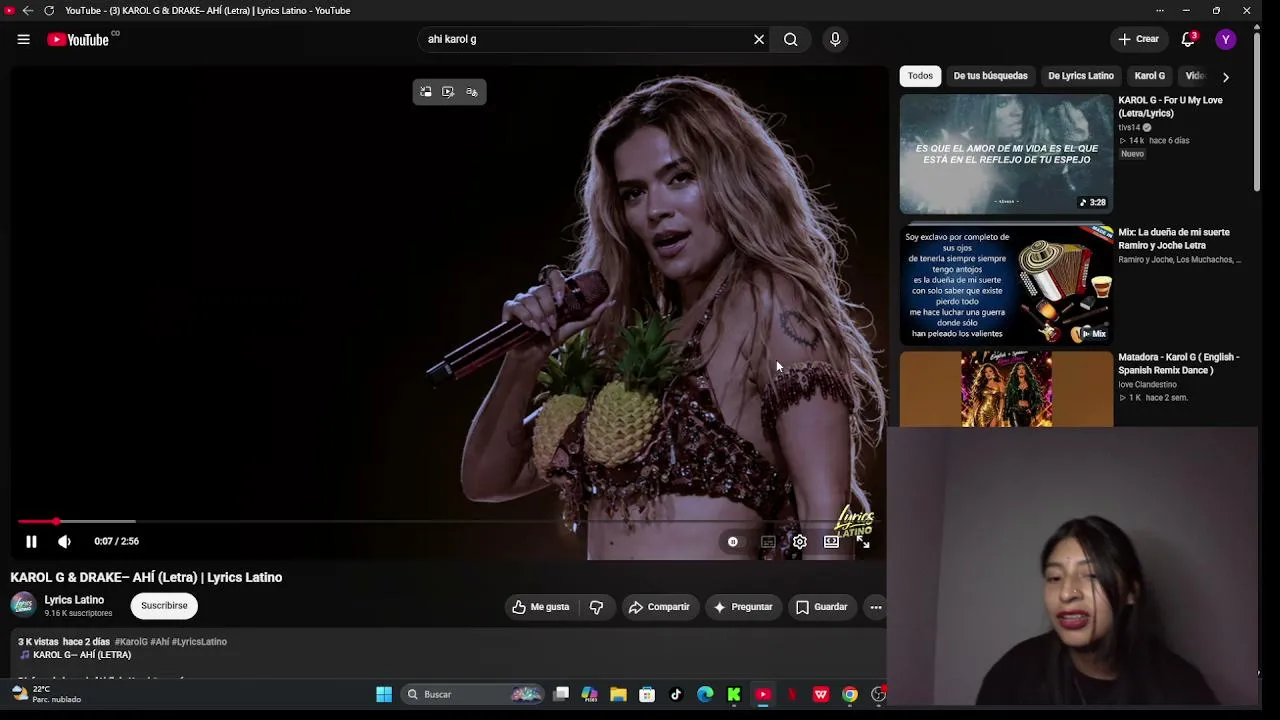Open the browser three-dot menu
The height and width of the screenshot is (720, 1280).
[1160, 10]
